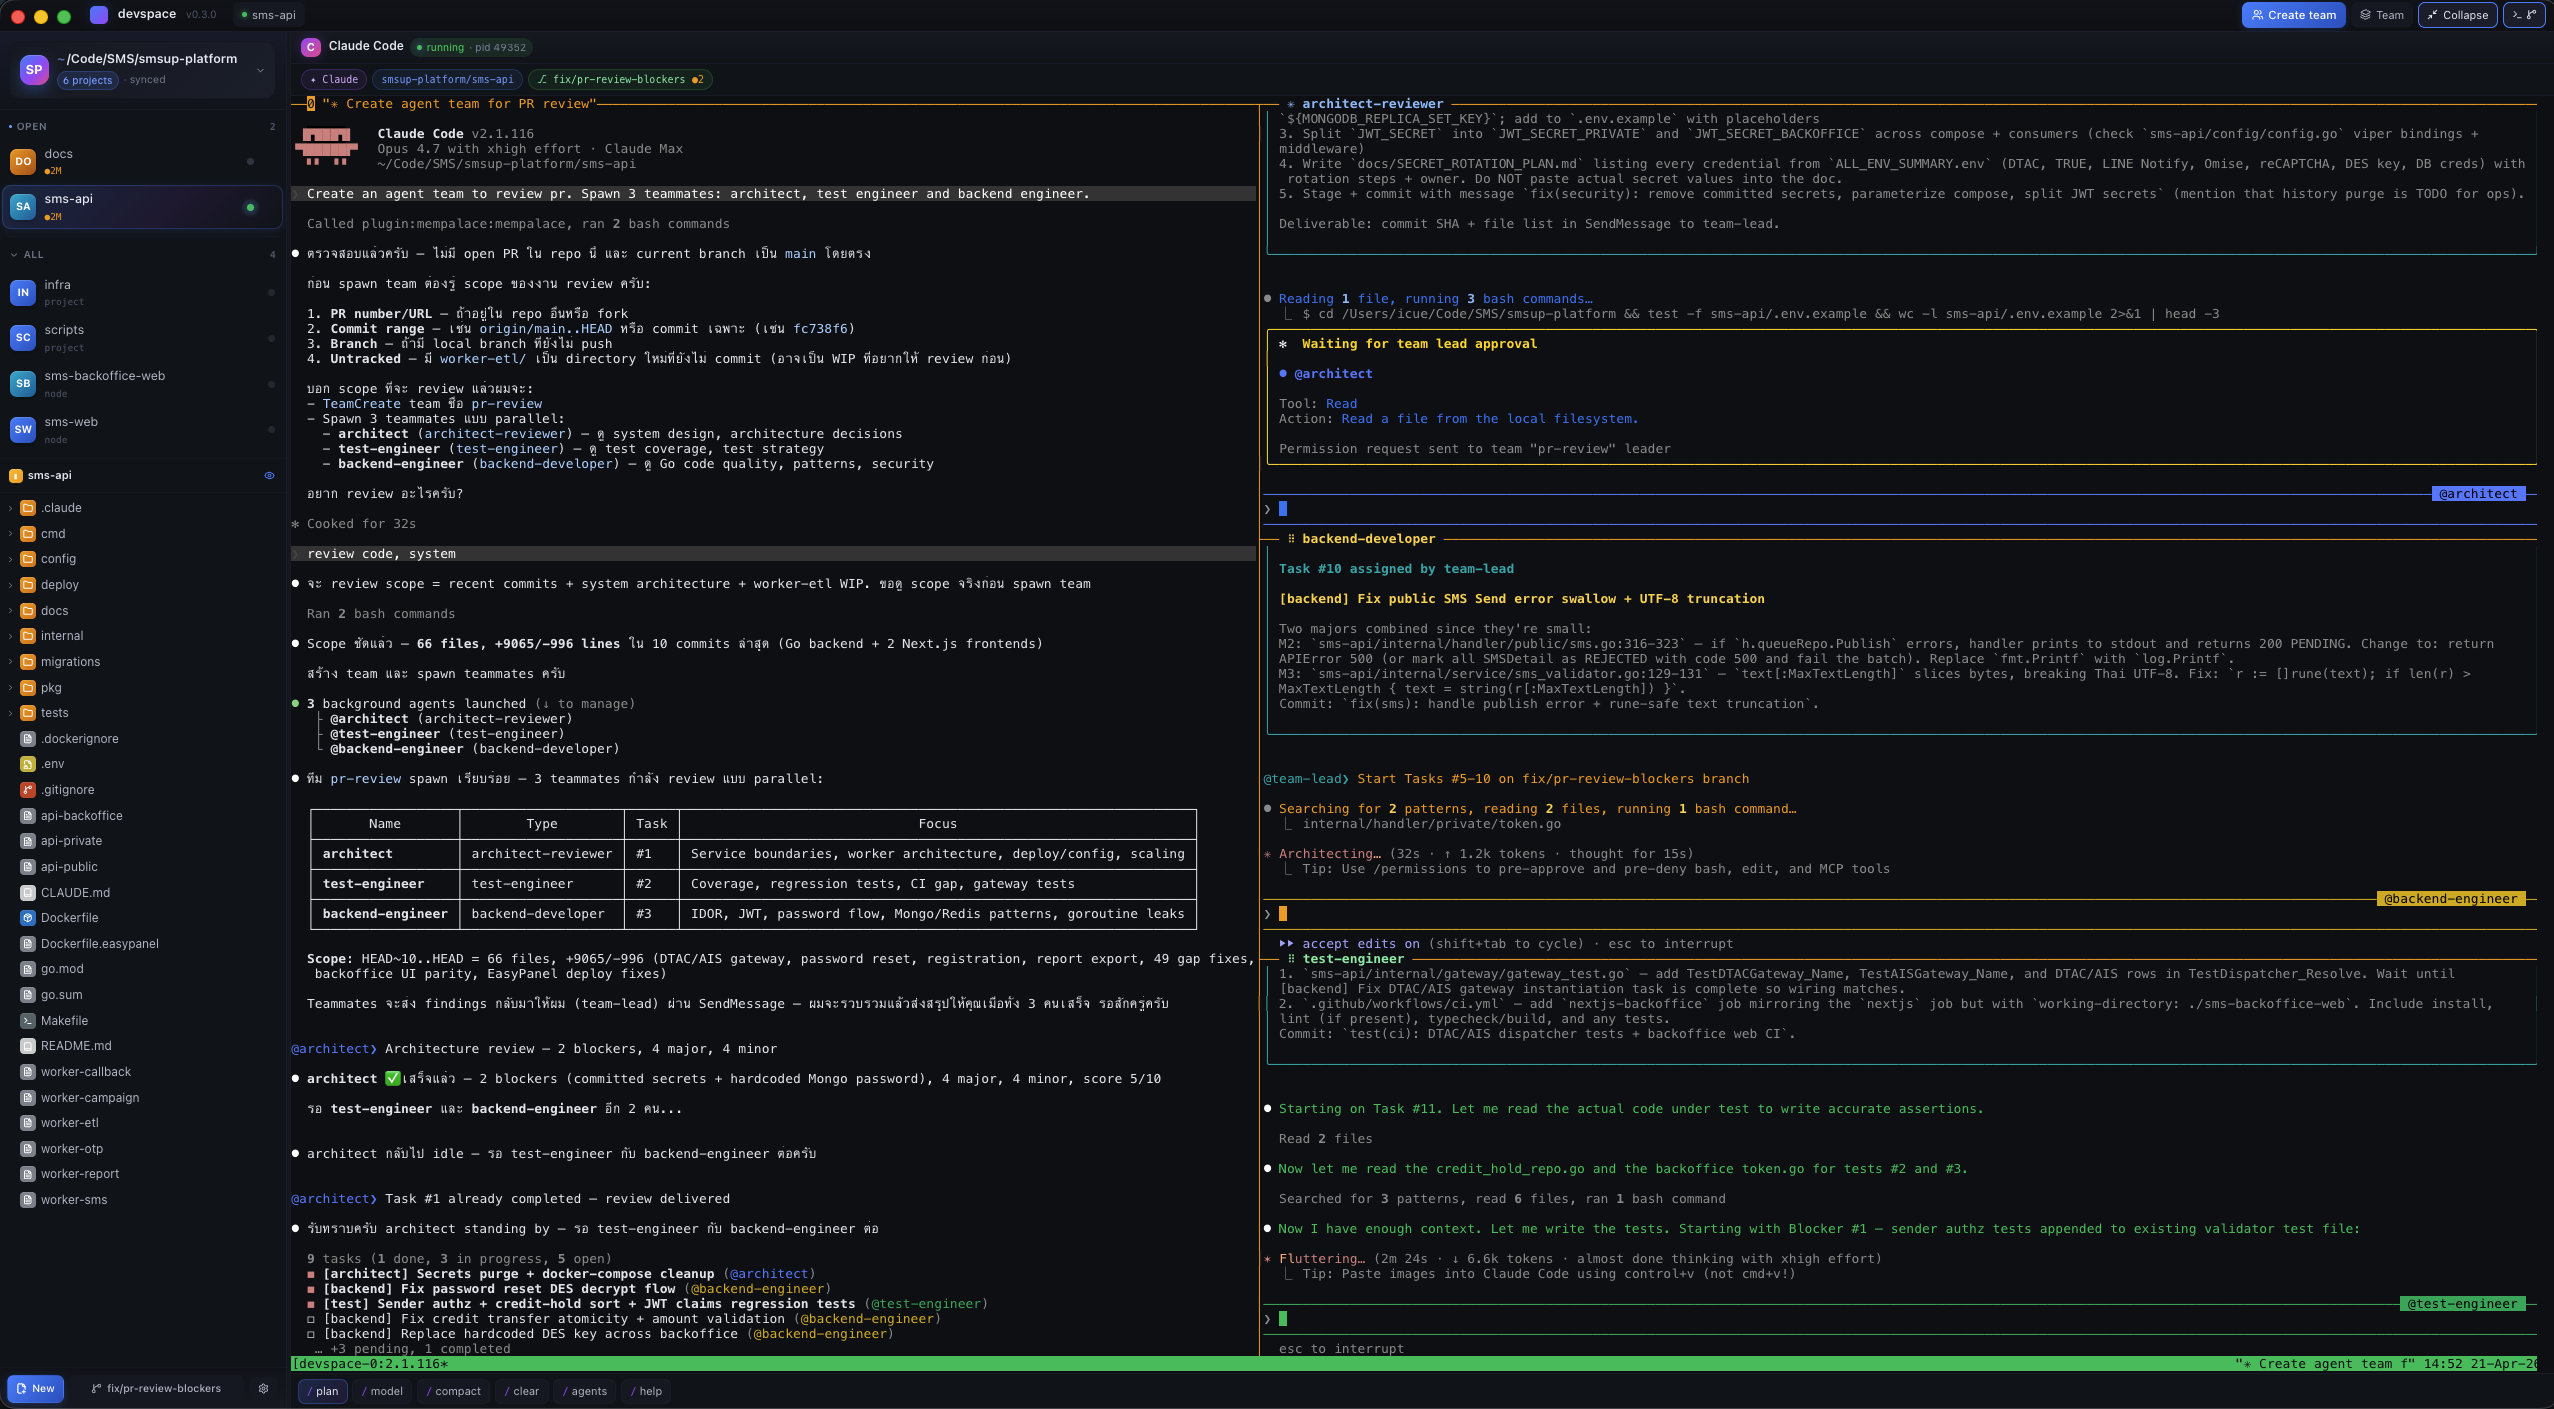Expand the deploy folder

click(x=10, y=585)
